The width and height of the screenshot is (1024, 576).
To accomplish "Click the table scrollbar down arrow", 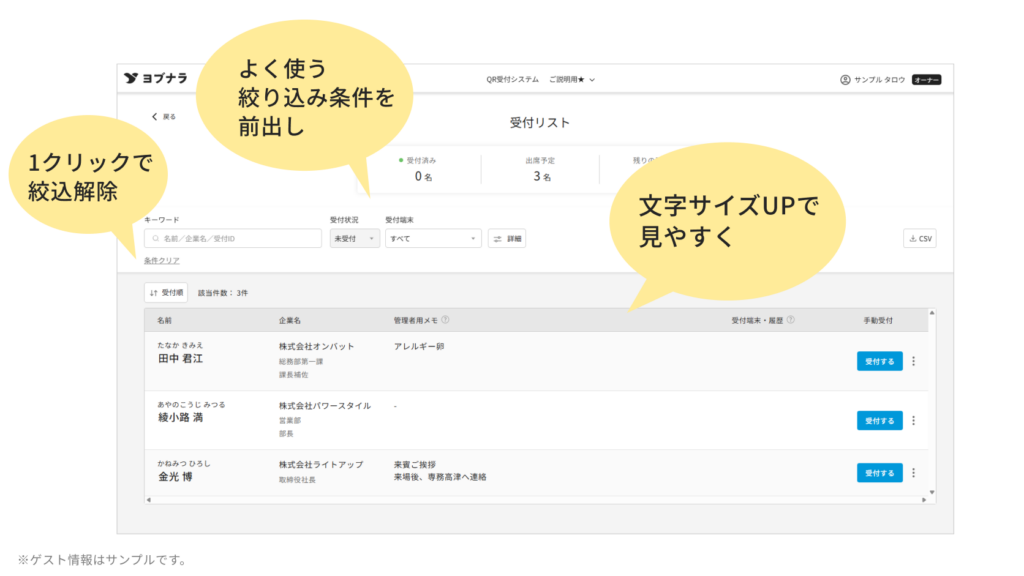I will (x=932, y=492).
